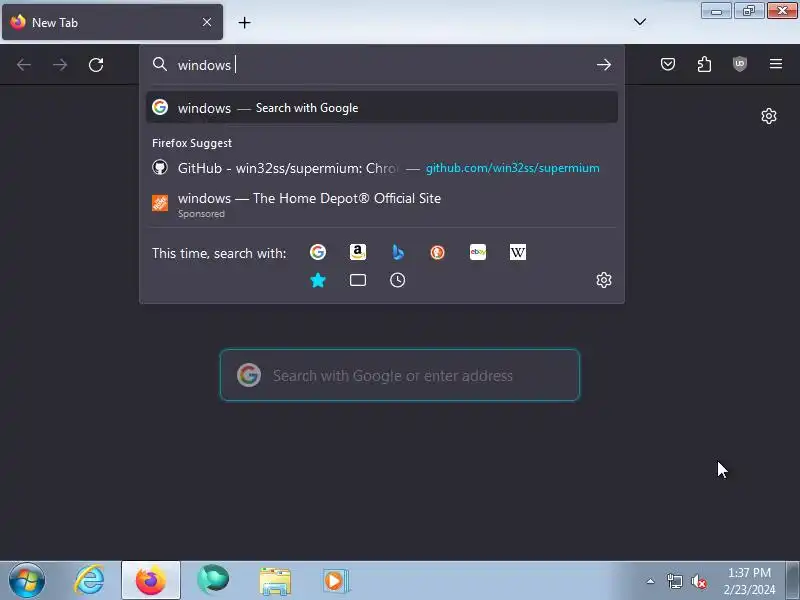The height and width of the screenshot is (600, 800).
Task: Open search settings gear in dropdown
Action: (604, 280)
